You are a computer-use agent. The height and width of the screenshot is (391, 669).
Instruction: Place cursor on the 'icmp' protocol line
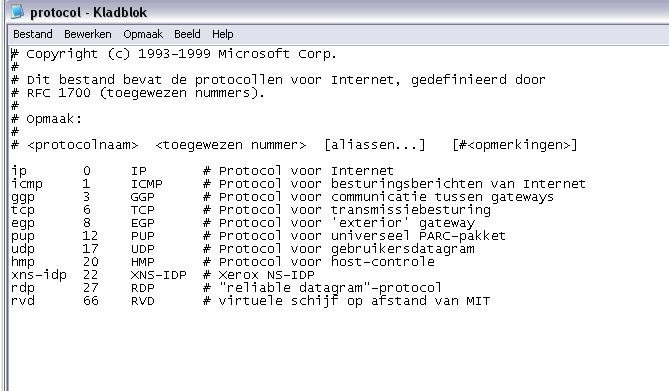(298, 184)
